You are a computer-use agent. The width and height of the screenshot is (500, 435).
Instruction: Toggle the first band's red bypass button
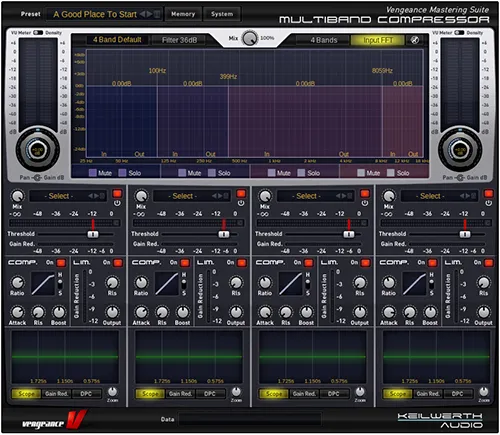click(x=117, y=194)
